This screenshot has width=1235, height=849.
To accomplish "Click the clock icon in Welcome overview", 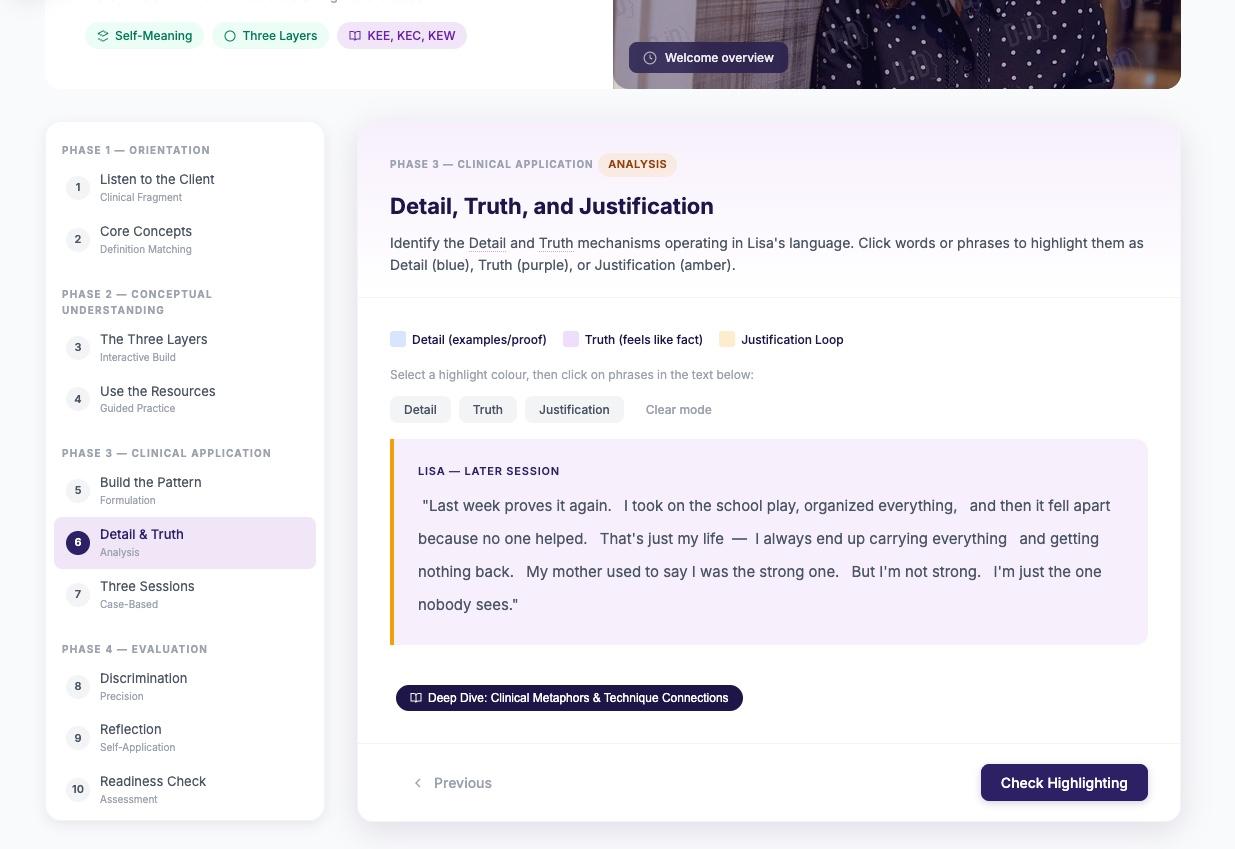I will click(x=650, y=58).
